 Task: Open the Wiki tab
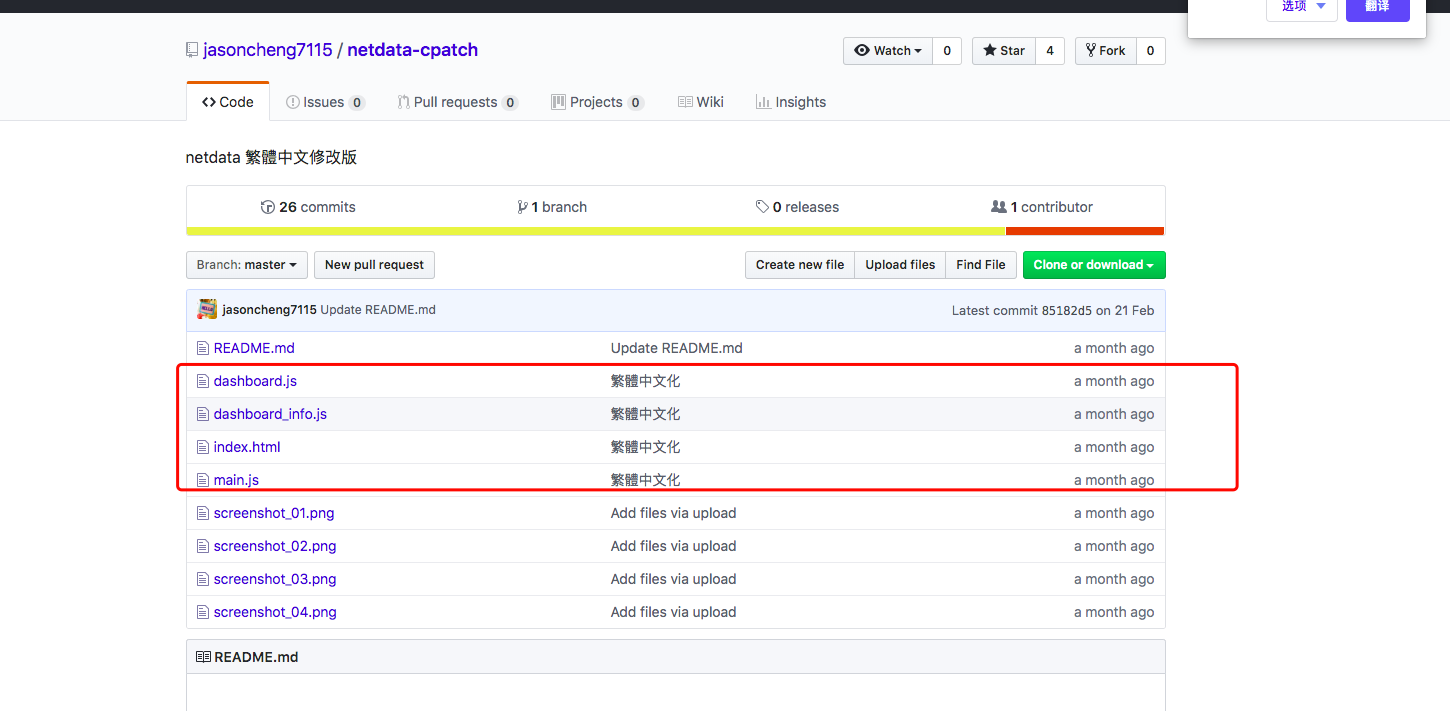click(x=700, y=102)
